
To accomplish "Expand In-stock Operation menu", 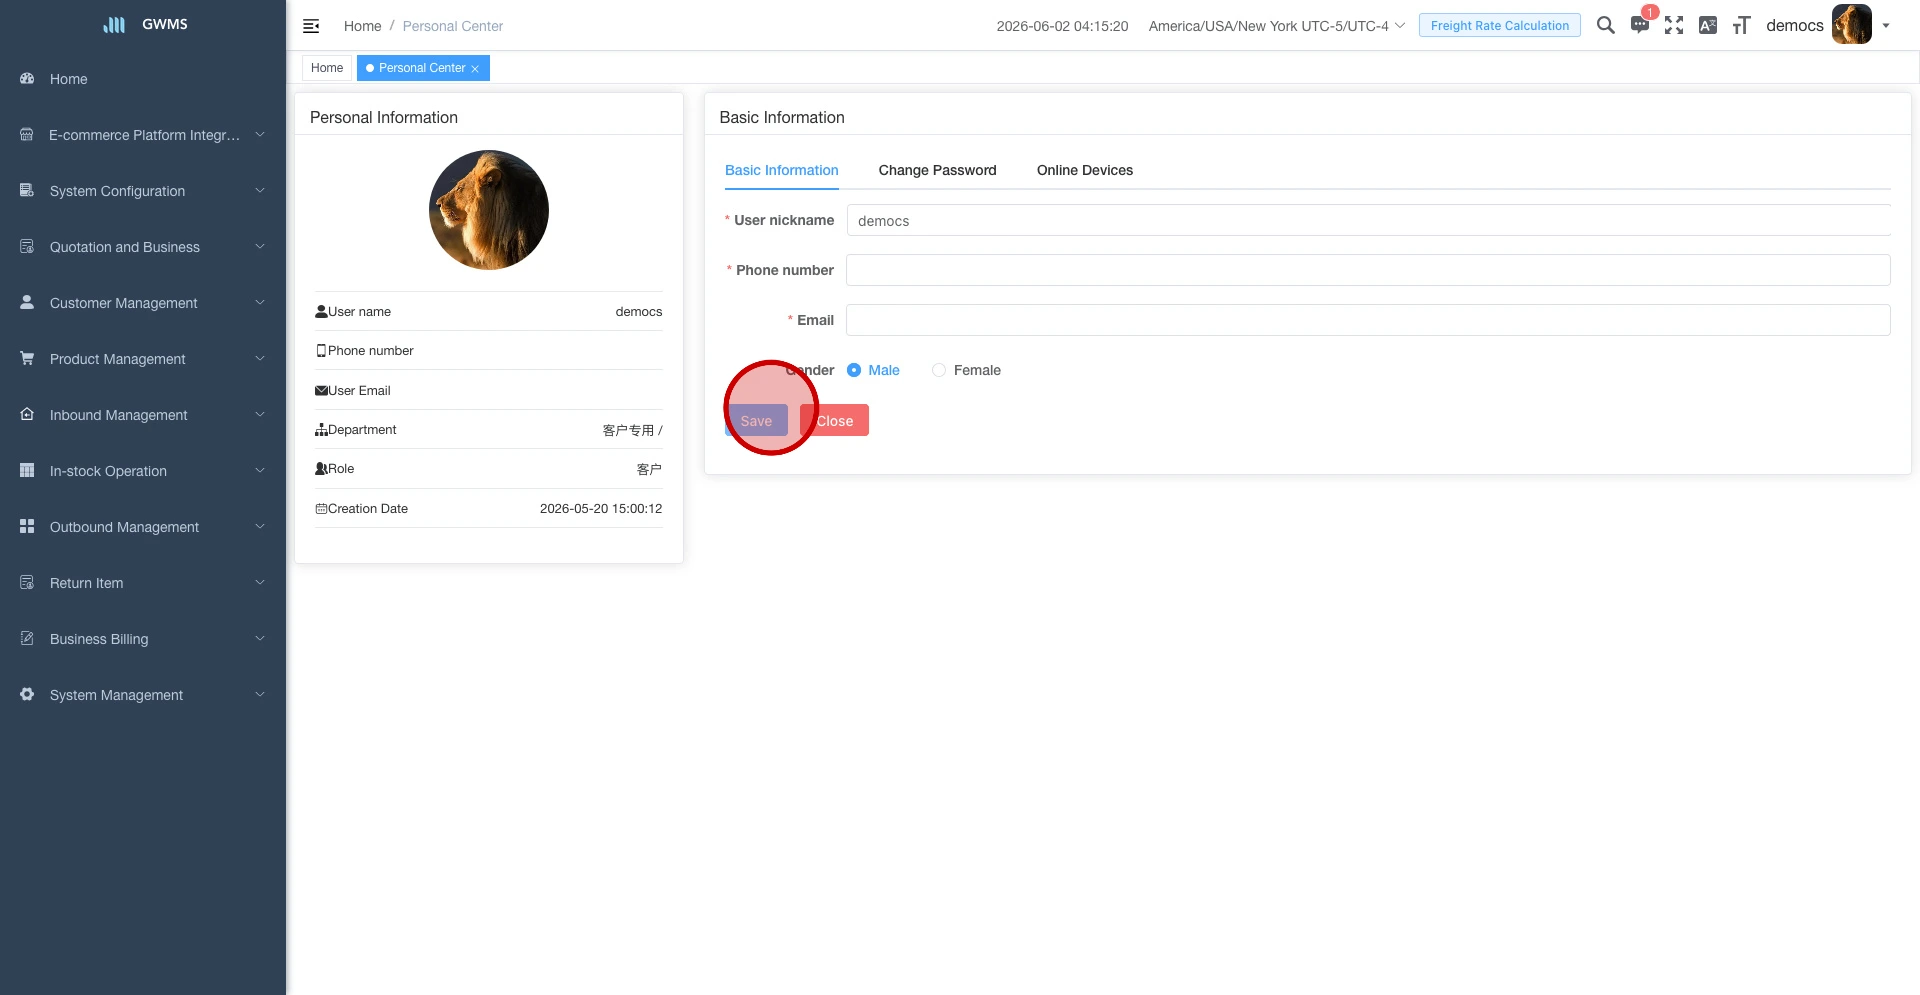I will click(260, 470).
